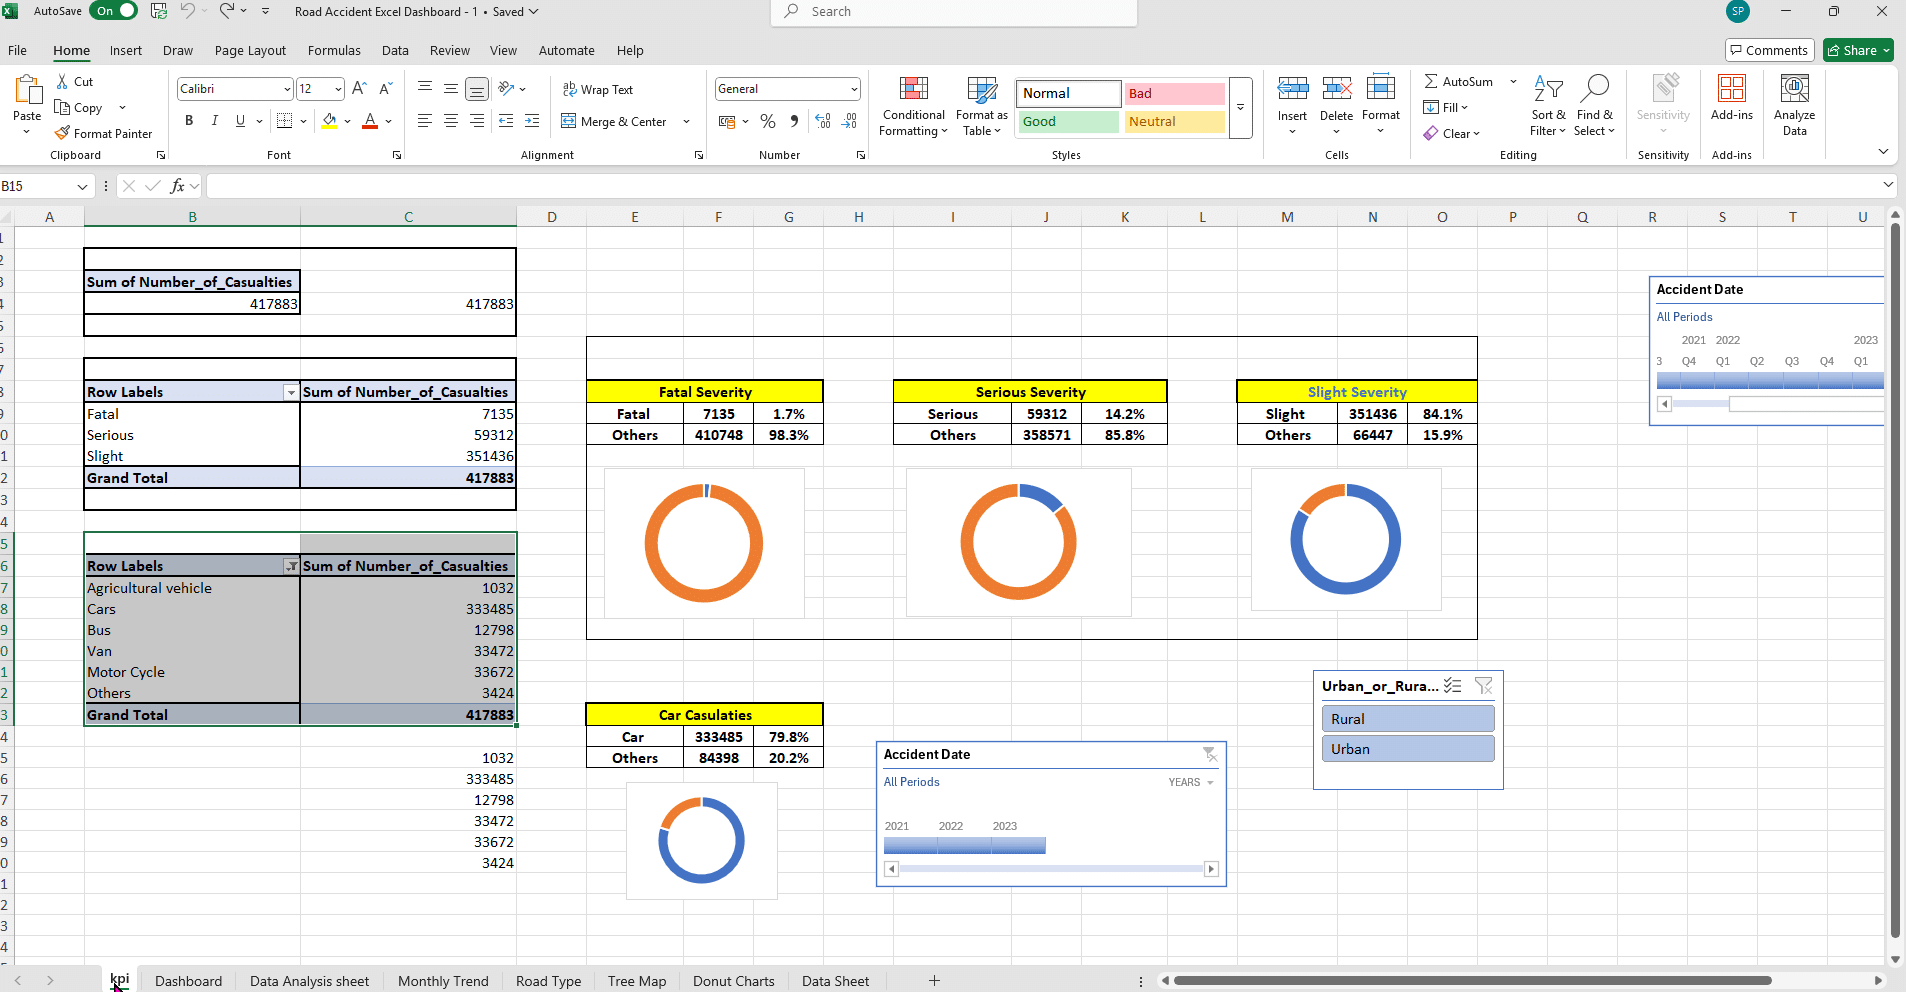Toggle Wrap Text

pos(597,90)
